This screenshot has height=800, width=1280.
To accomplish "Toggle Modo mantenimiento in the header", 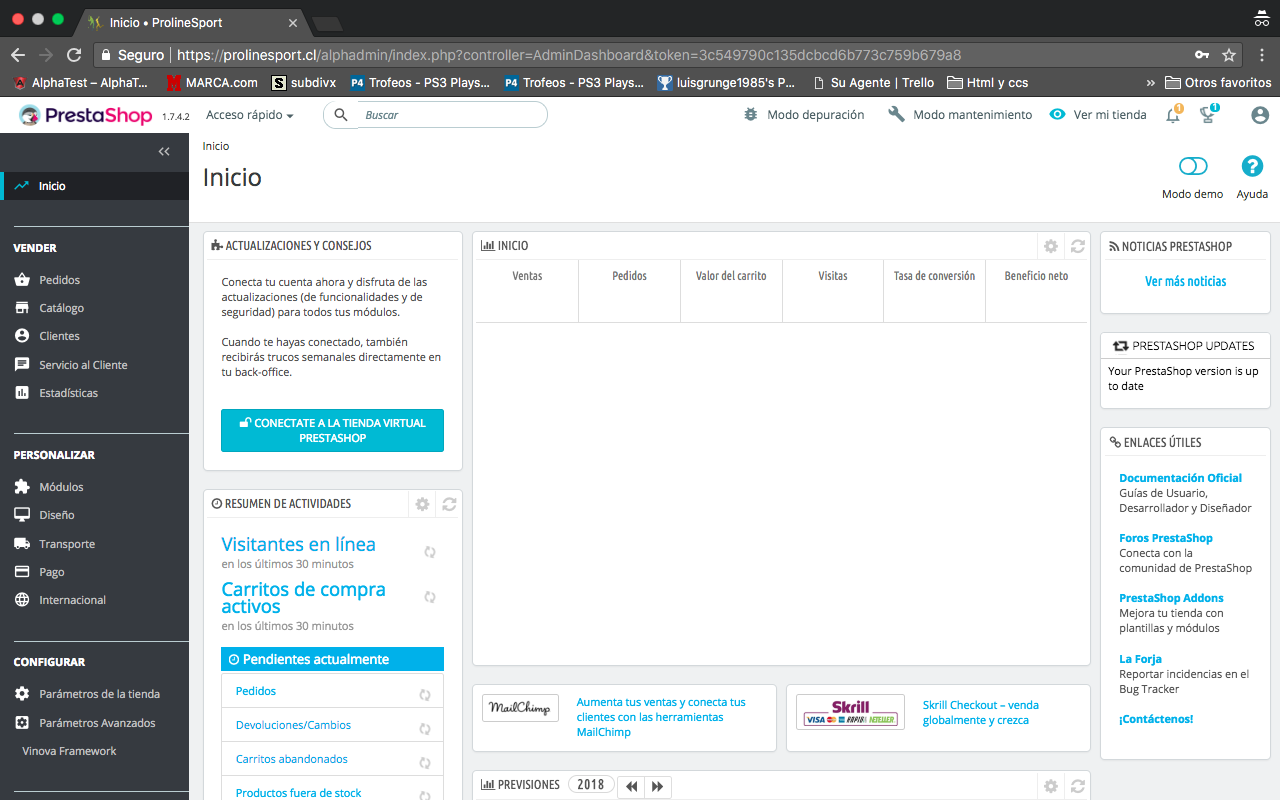I will (960, 115).
